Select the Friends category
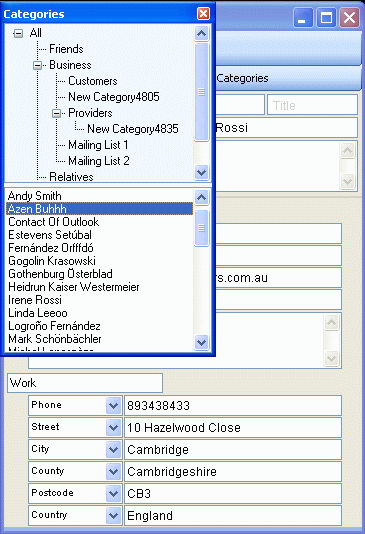 pyautogui.click(x=66, y=49)
